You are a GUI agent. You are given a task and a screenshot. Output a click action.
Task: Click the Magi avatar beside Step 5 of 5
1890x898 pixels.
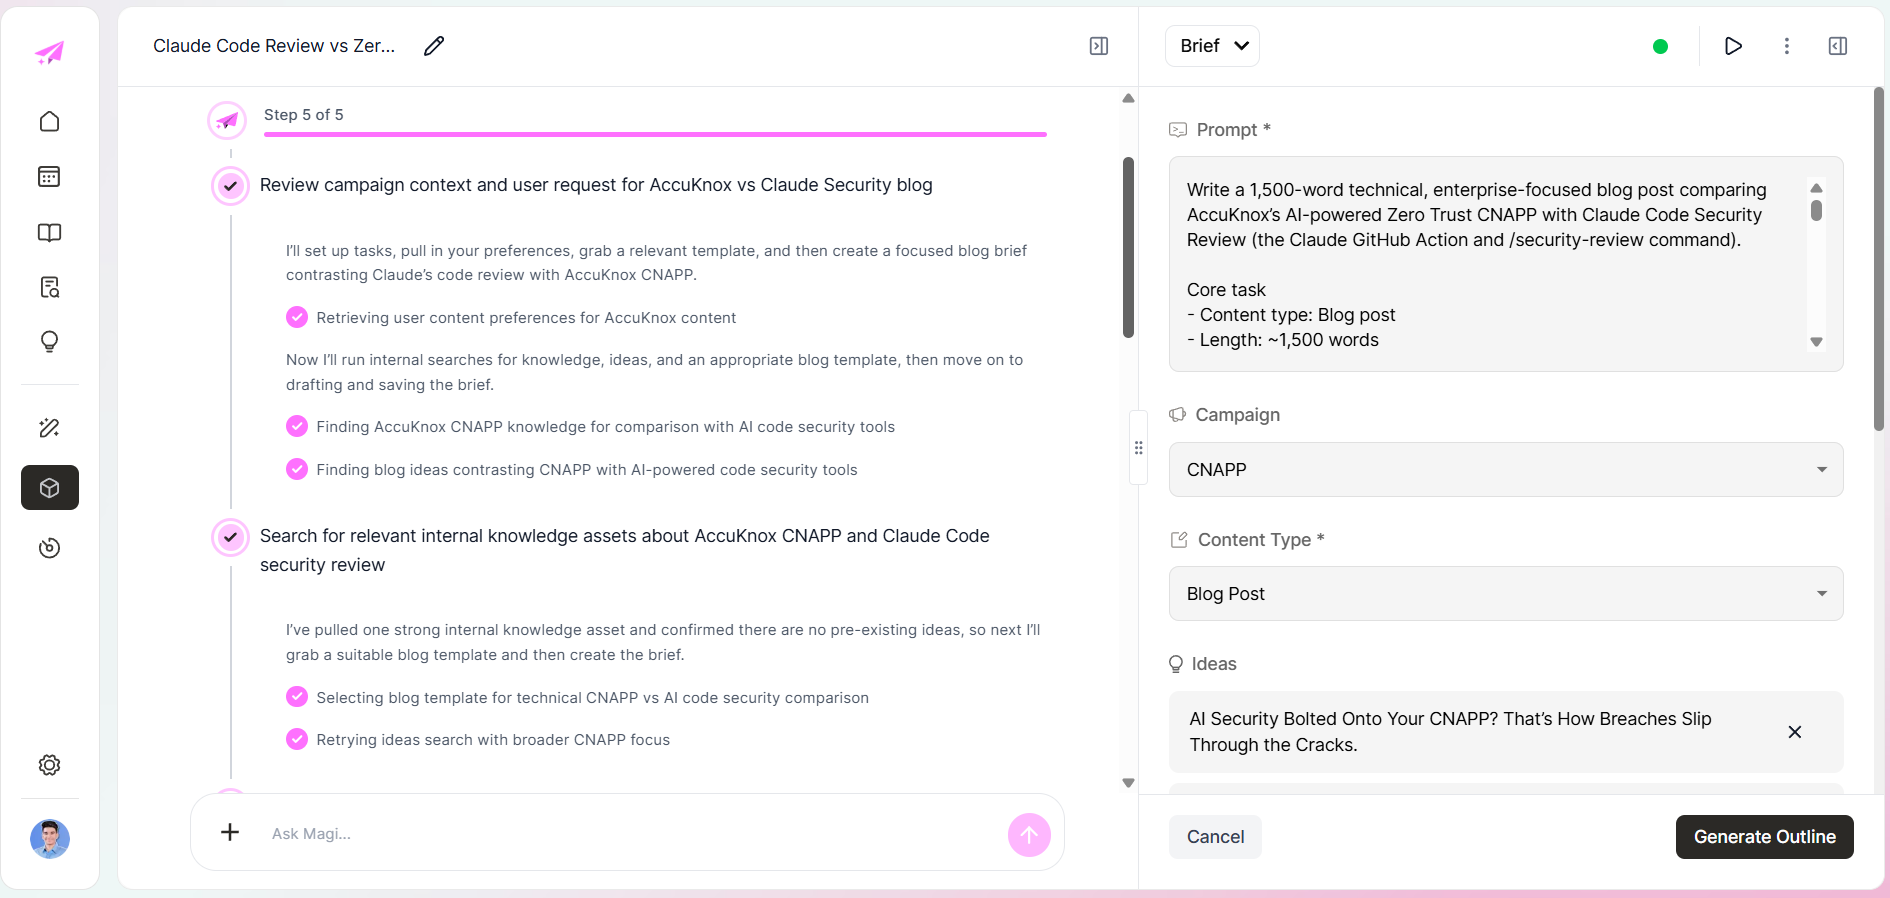coord(227,121)
